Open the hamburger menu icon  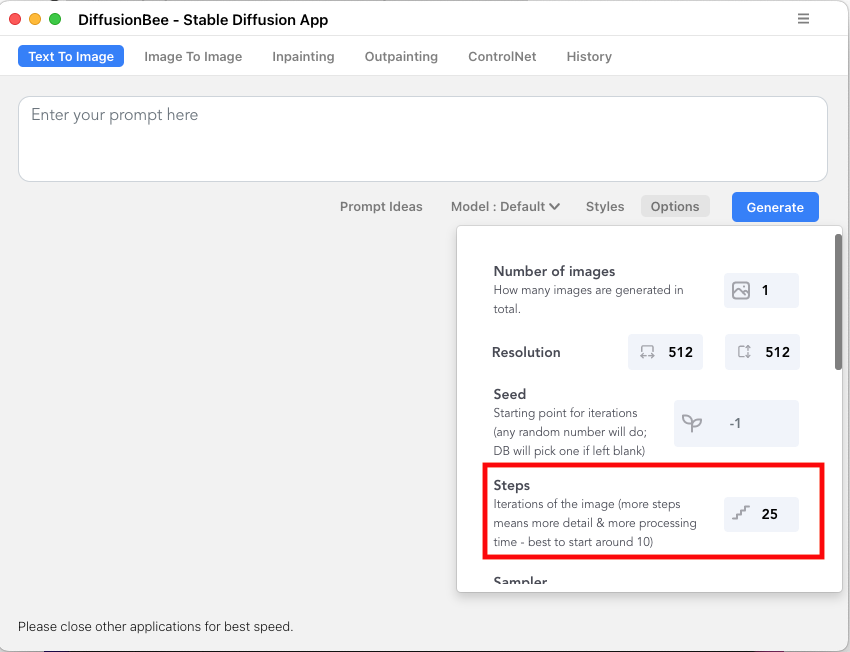(x=803, y=19)
